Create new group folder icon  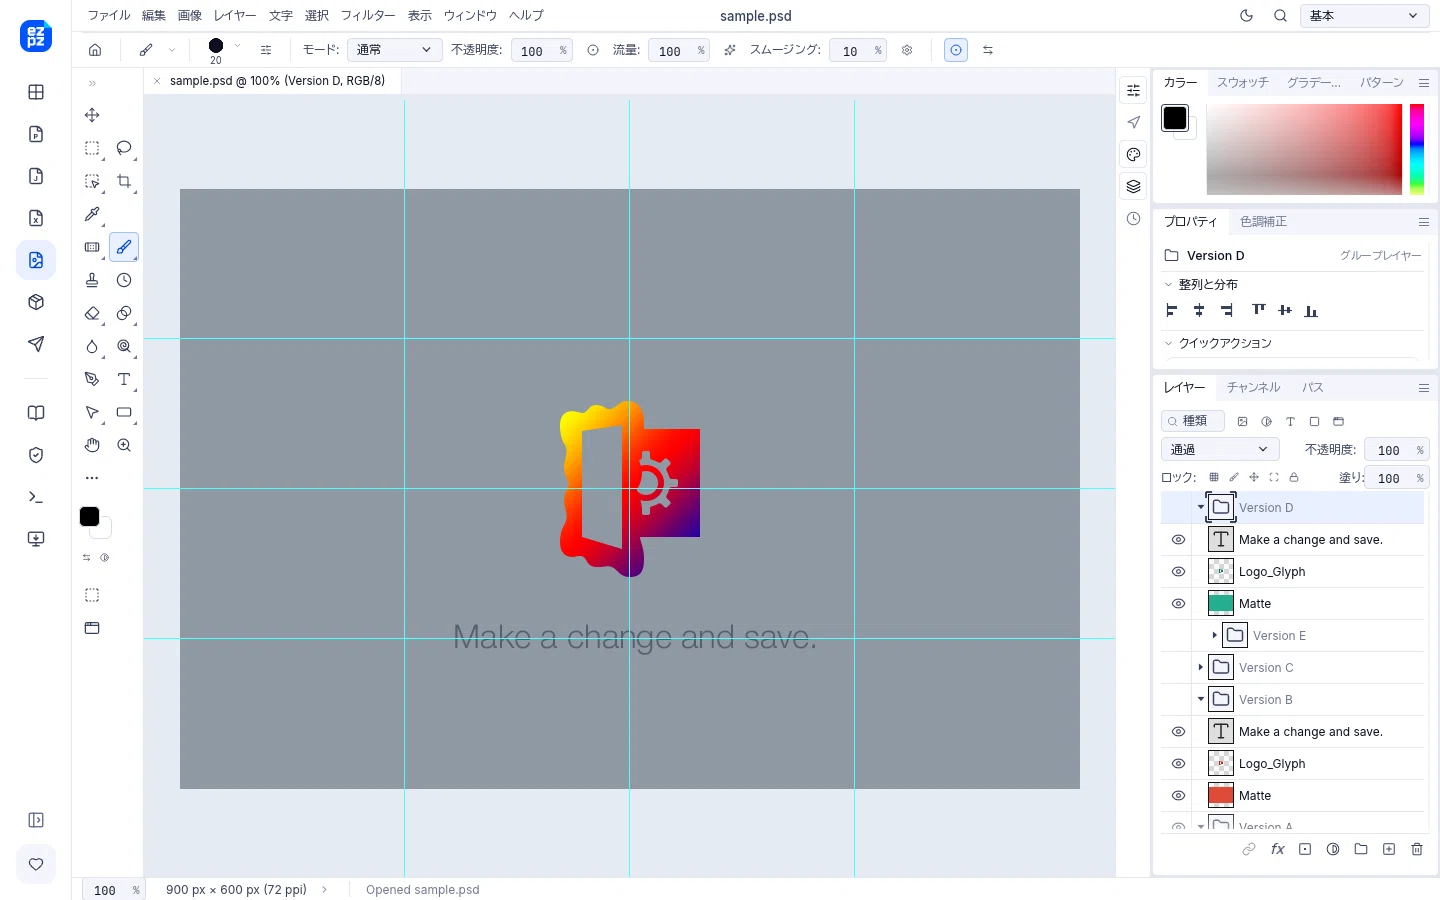(1361, 849)
